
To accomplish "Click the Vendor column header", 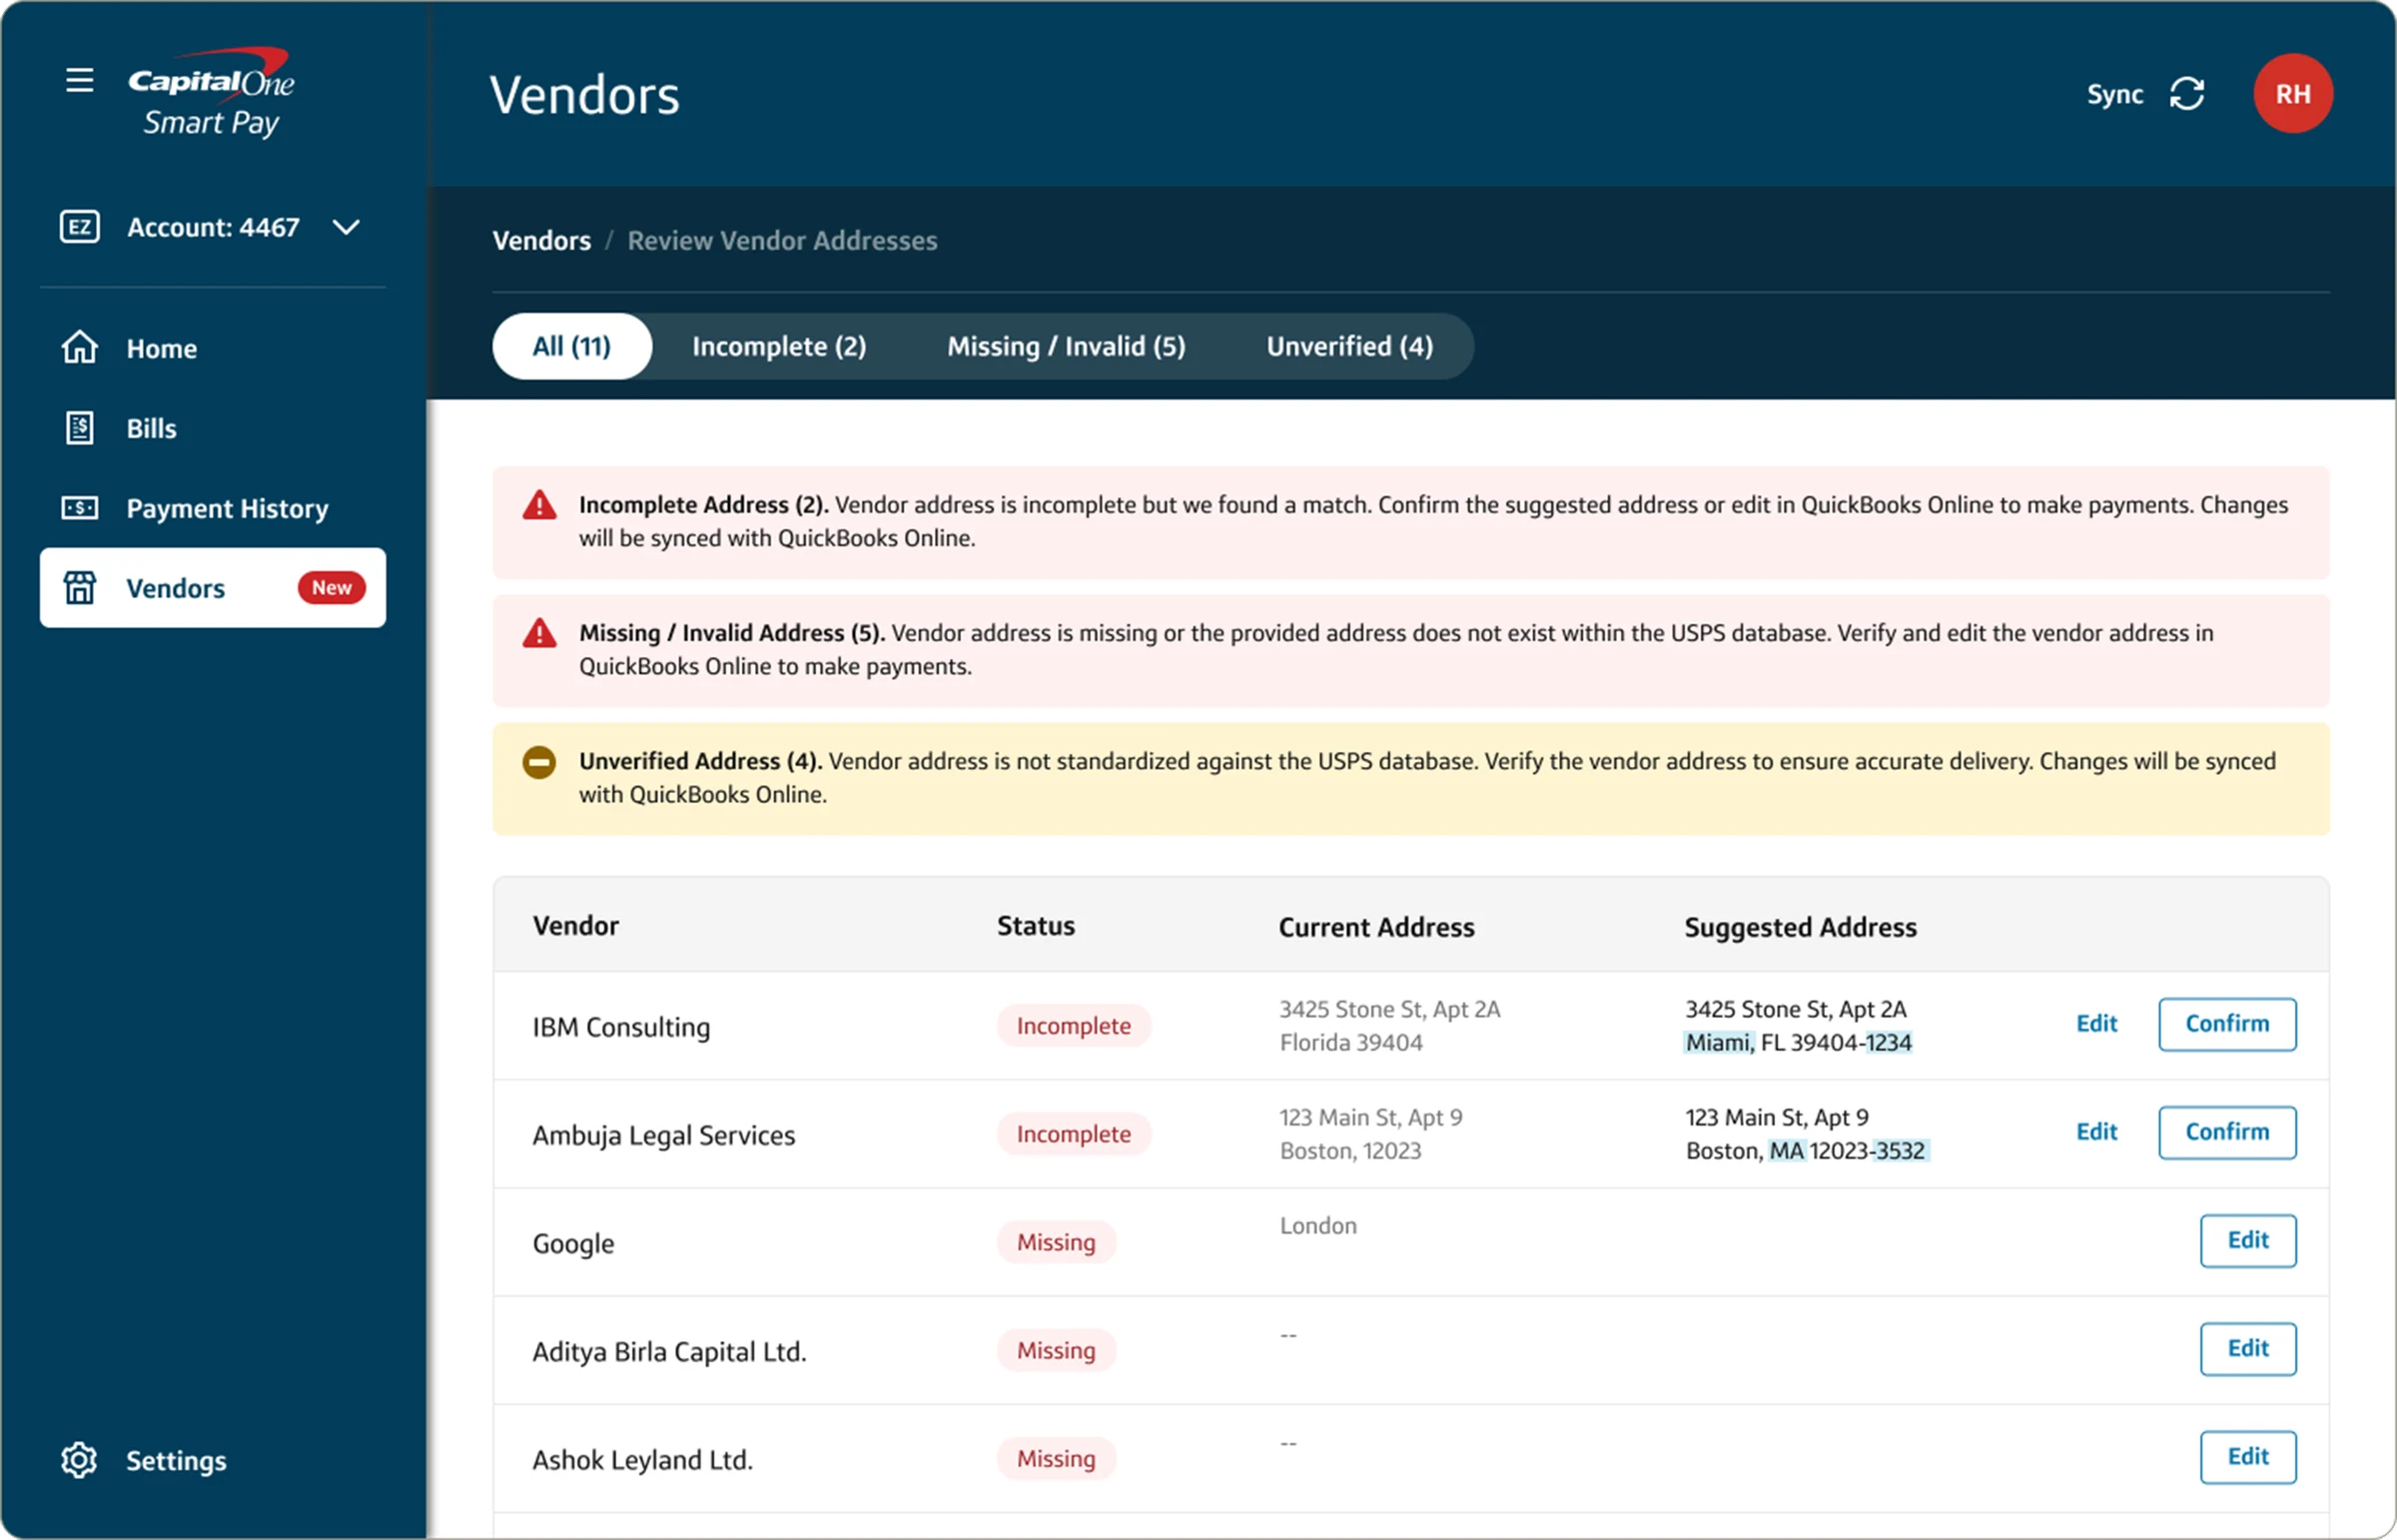I will 576,926.
